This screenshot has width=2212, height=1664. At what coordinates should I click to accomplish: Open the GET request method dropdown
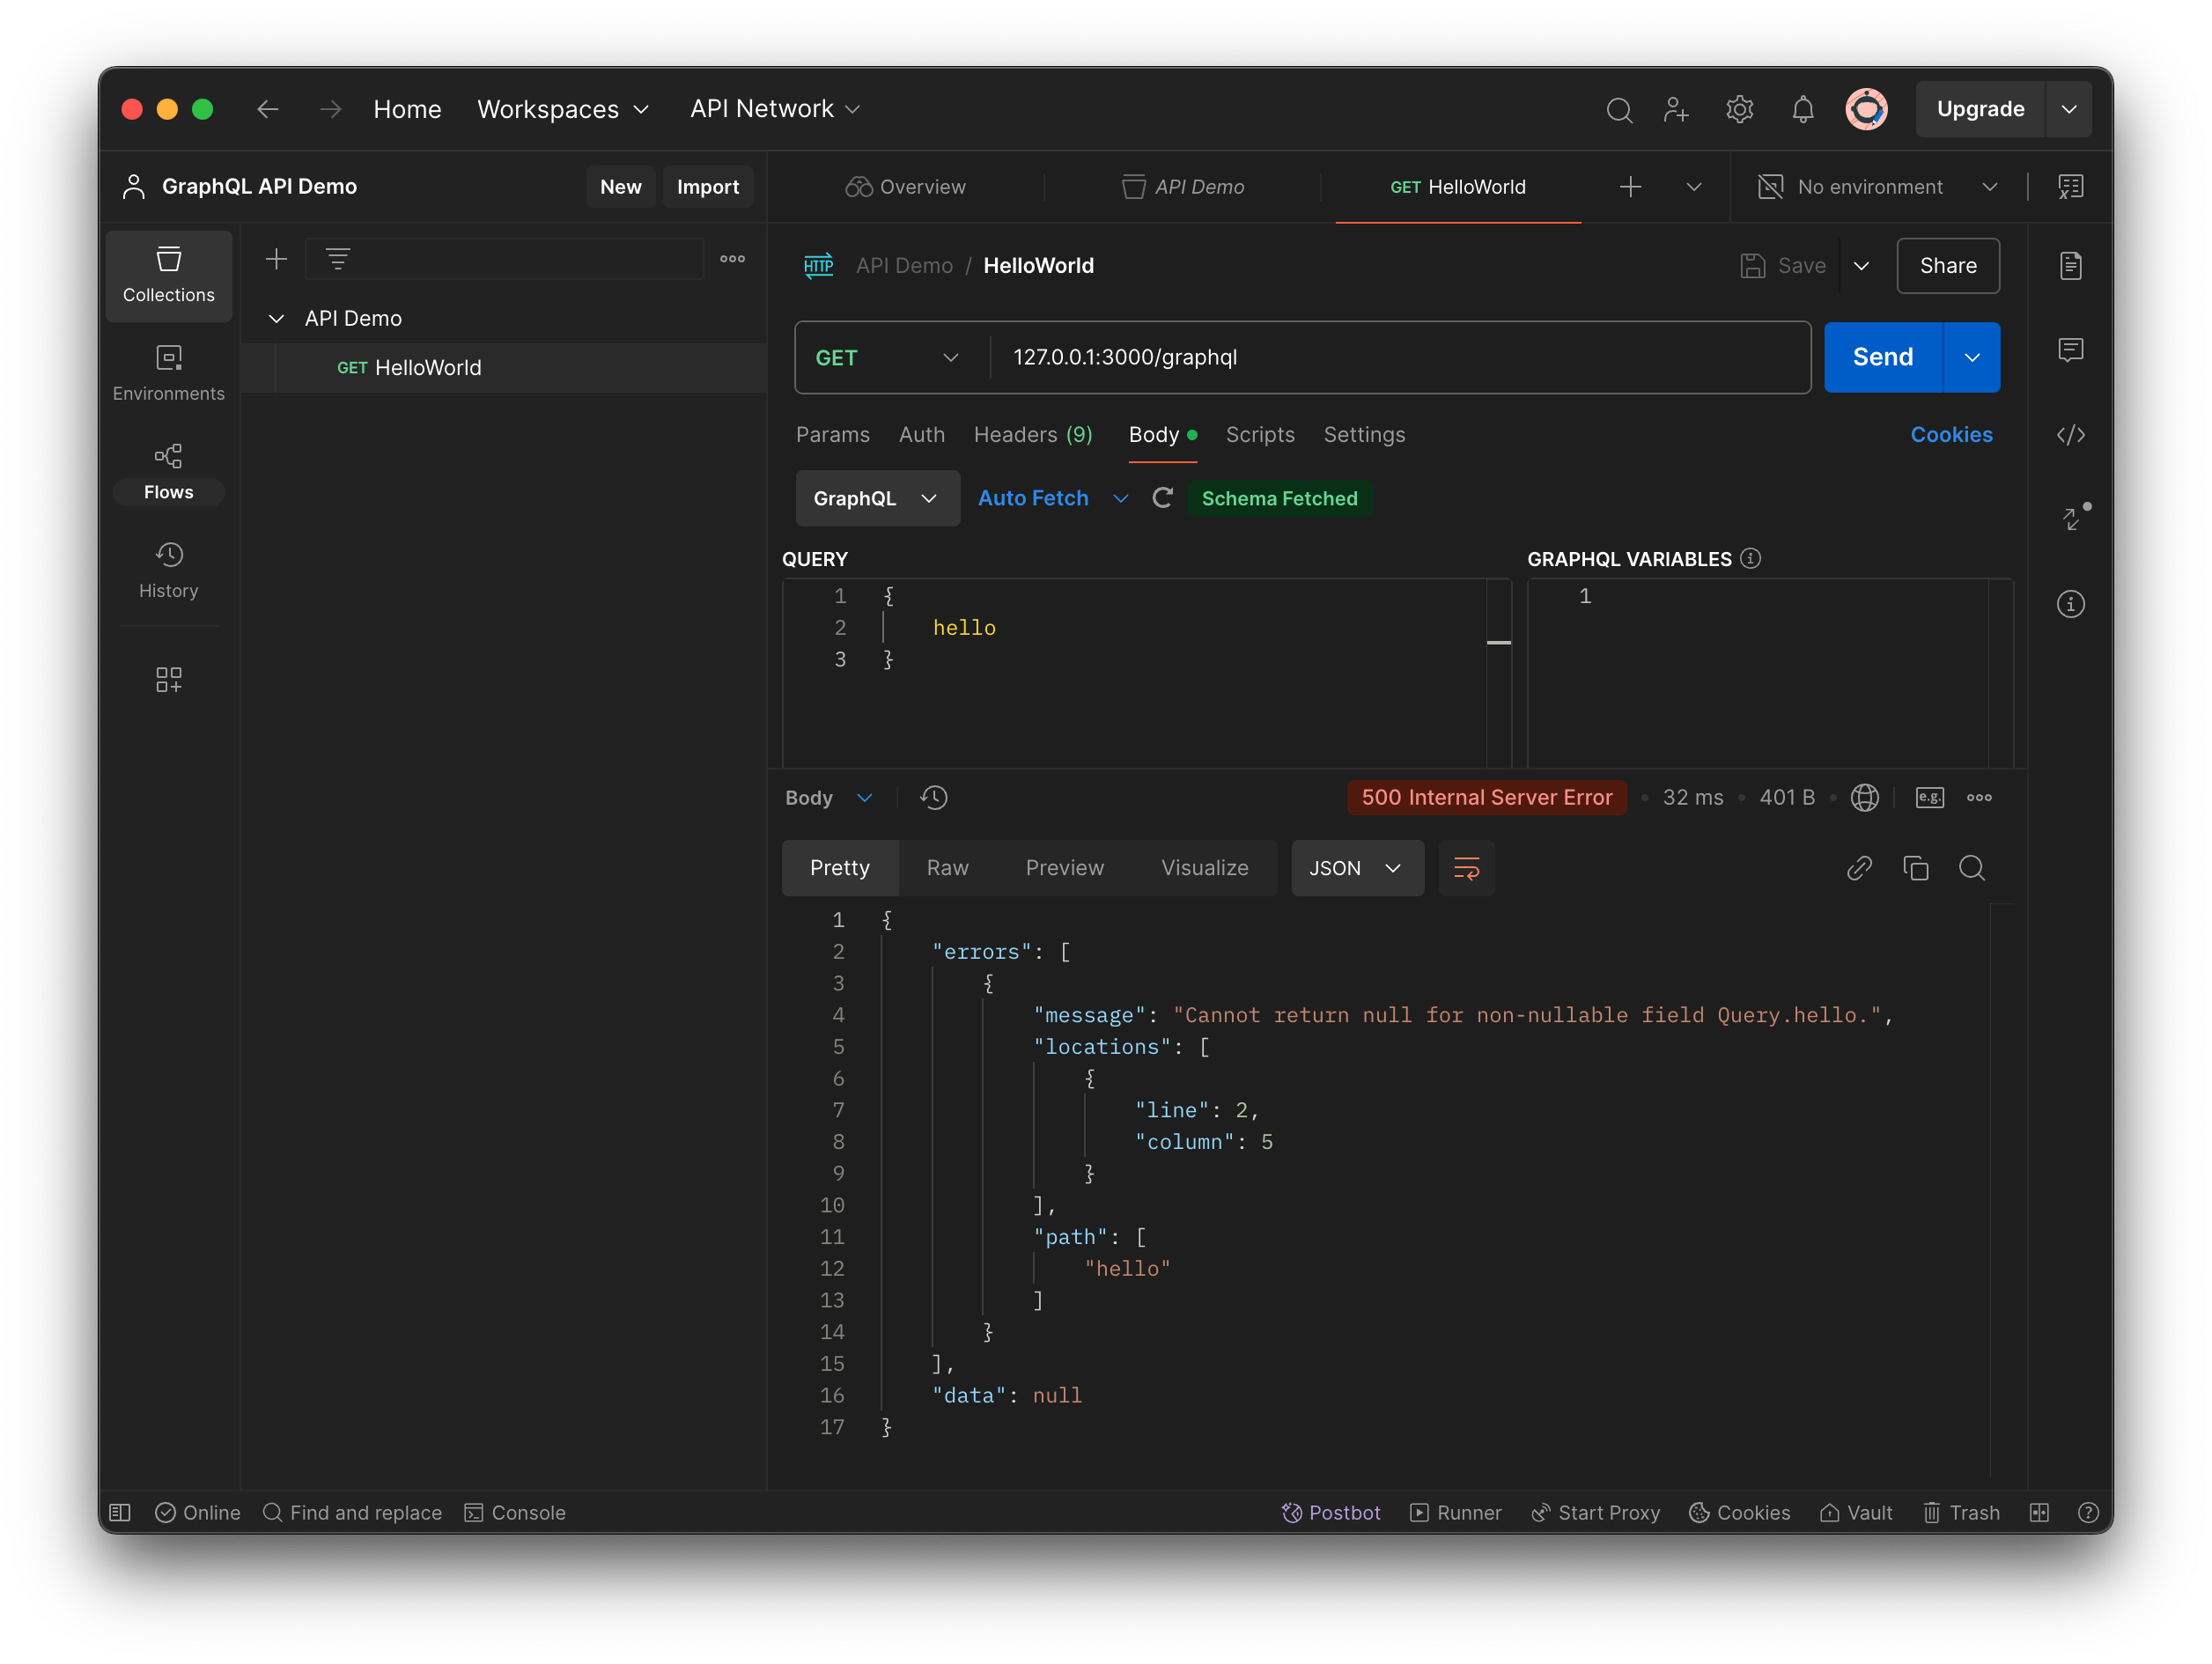[x=889, y=357]
